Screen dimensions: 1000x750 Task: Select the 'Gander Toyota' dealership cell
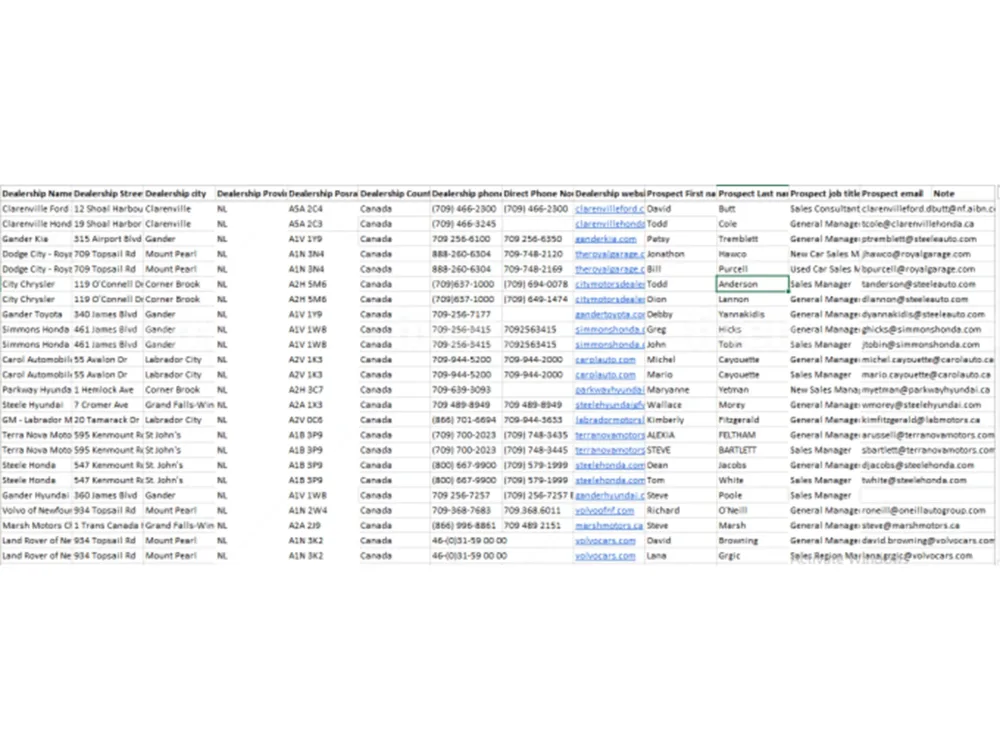36,314
